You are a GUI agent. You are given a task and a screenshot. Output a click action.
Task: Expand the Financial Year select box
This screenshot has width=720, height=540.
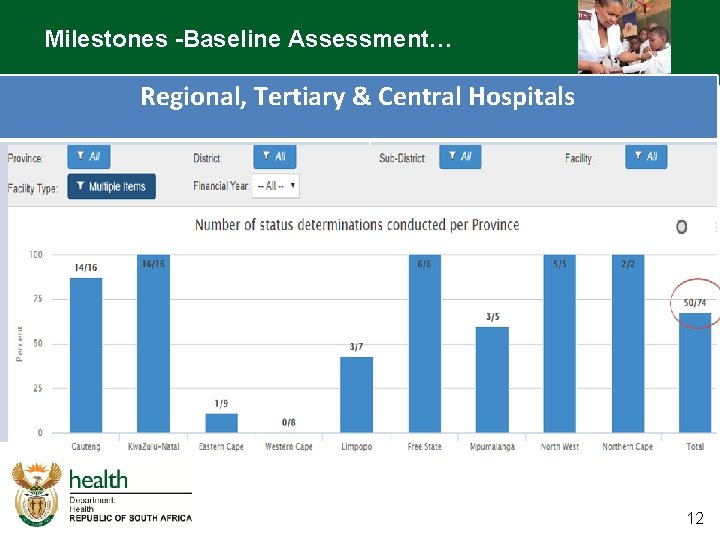coord(276,186)
